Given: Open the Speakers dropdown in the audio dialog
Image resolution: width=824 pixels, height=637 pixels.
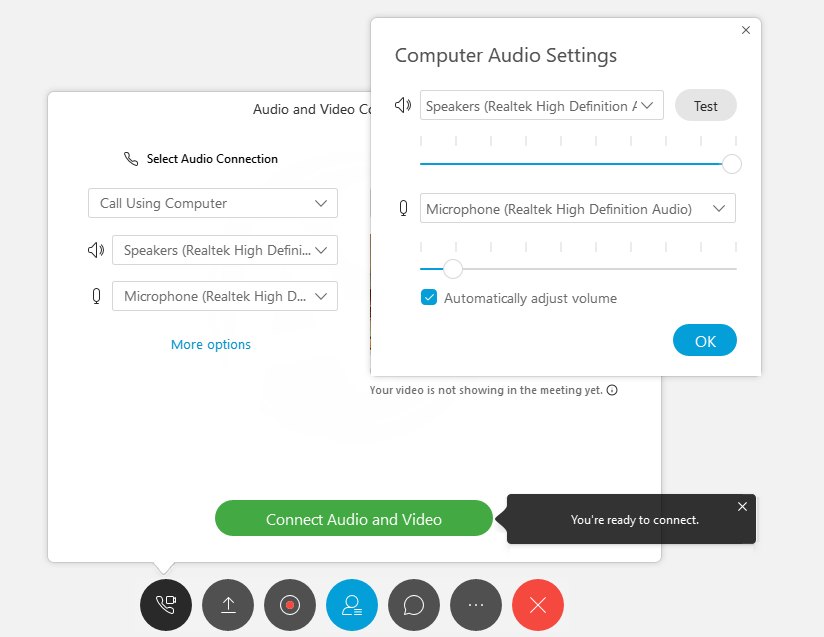Looking at the screenshot, I should click(541, 104).
